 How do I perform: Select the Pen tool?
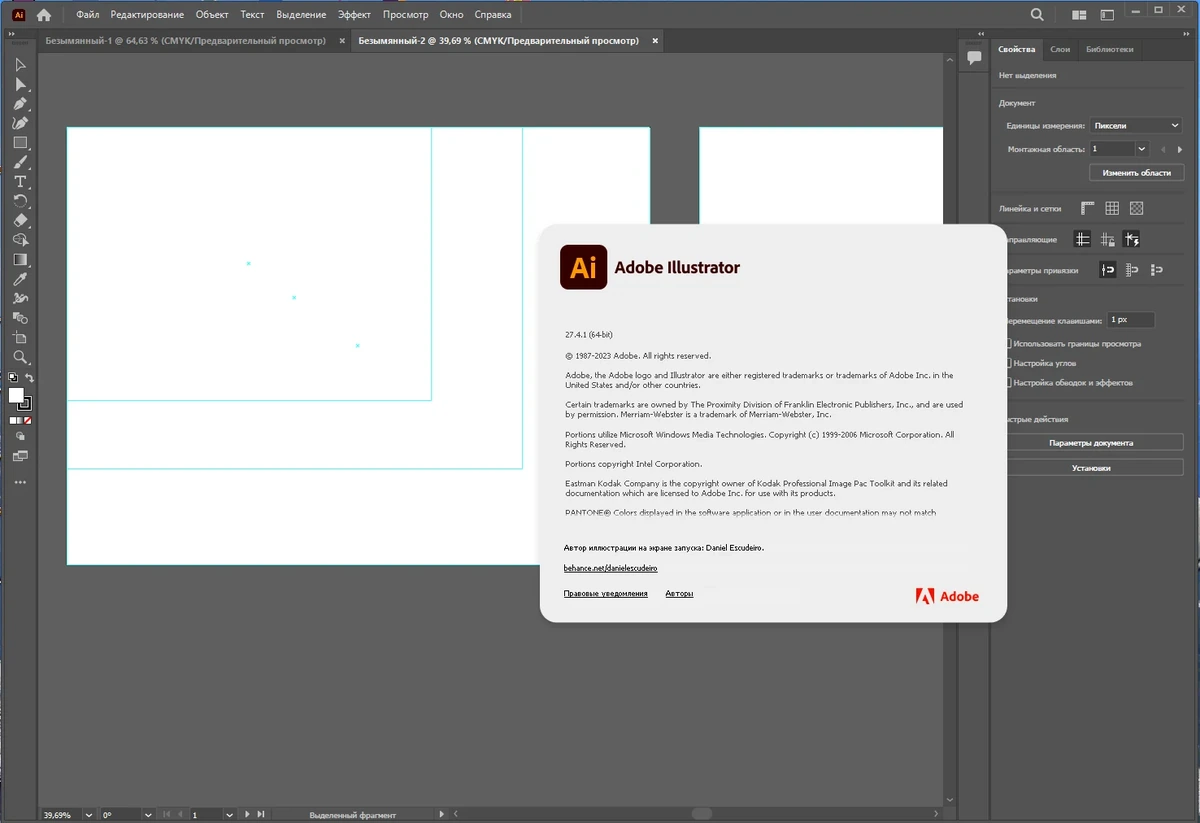pyautogui.click(x=20, y=104)
